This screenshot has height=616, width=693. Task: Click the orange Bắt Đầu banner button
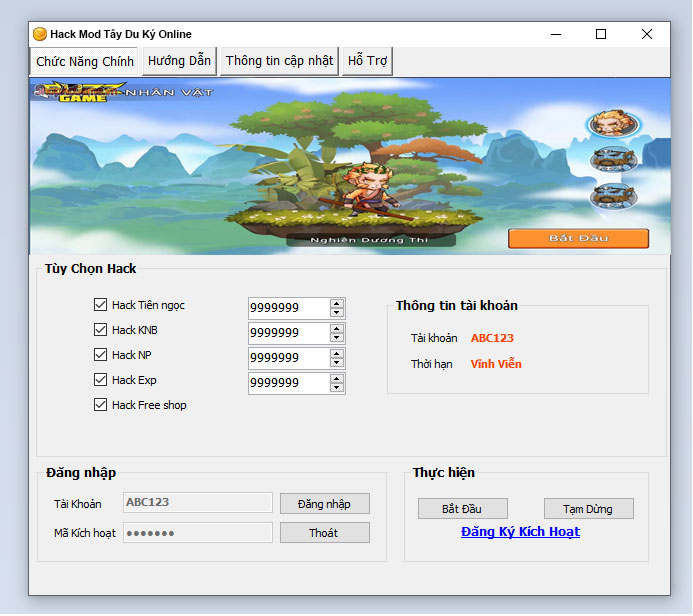tap(578, 238)
